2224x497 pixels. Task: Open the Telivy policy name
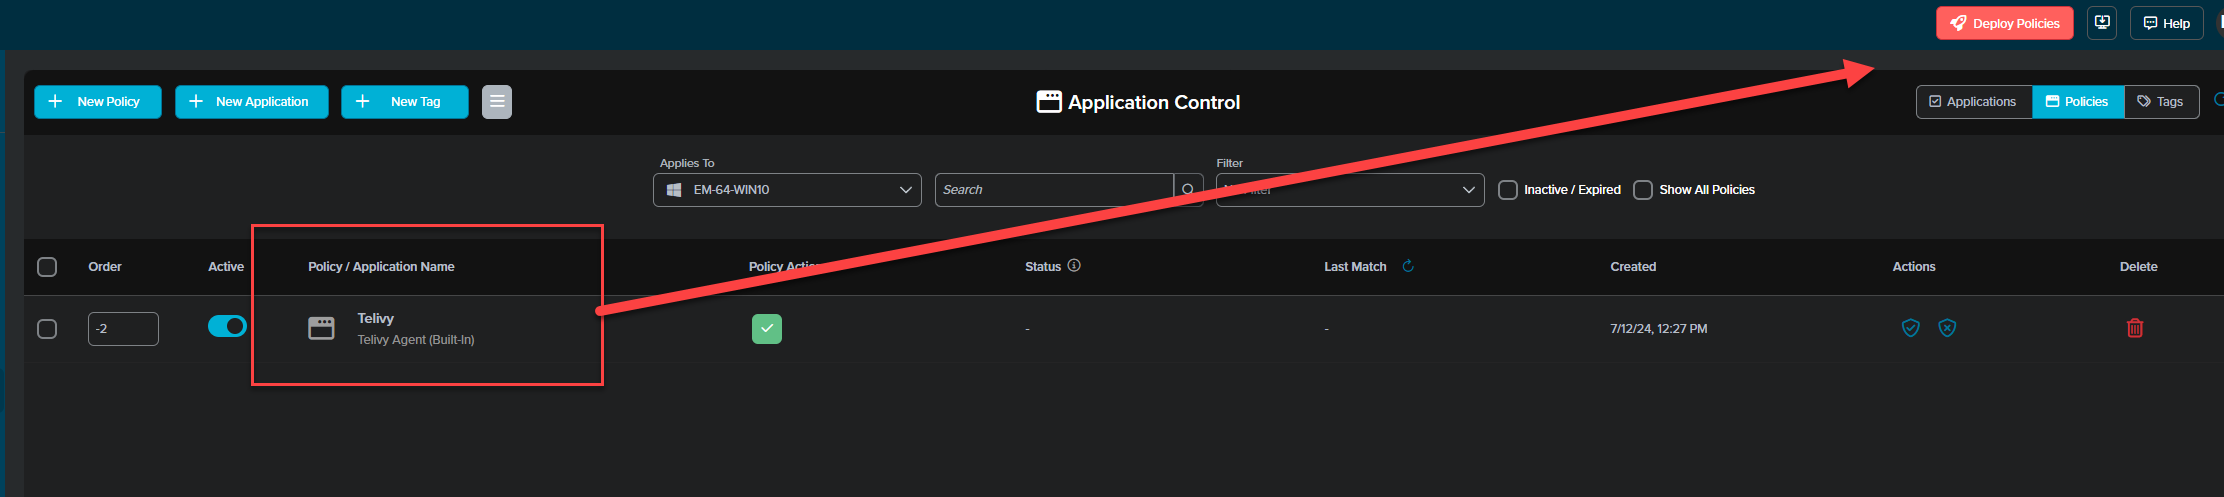(376, 318)
